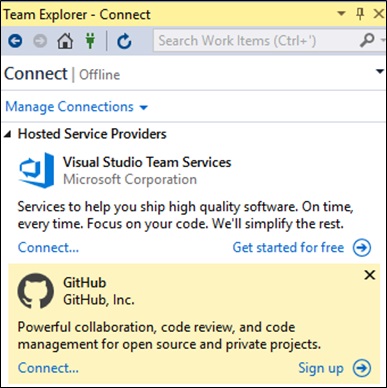This screenshot has width=387, height=388.
Task: Go to Team Explorer Home icon
Action: [x=65, y=41]
